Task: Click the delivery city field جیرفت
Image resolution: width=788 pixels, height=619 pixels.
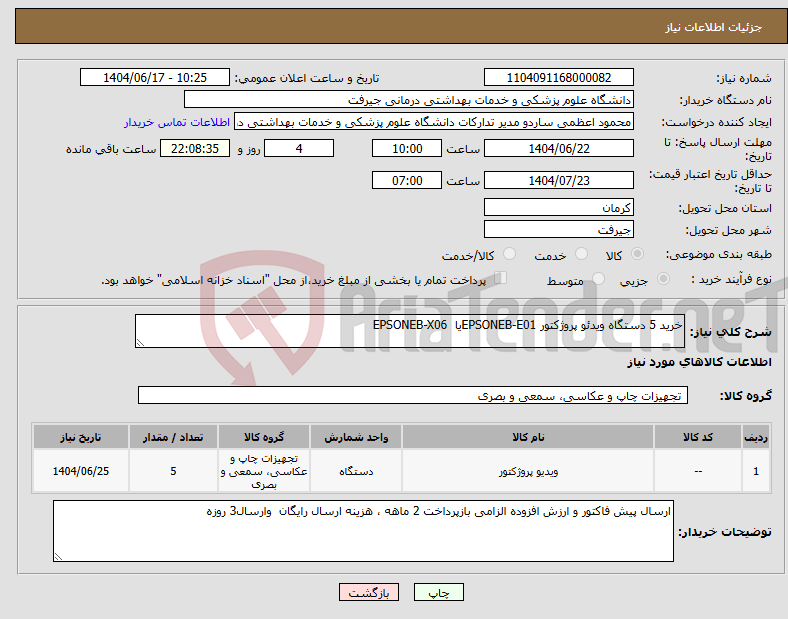Action: click(x=558, y=230)
